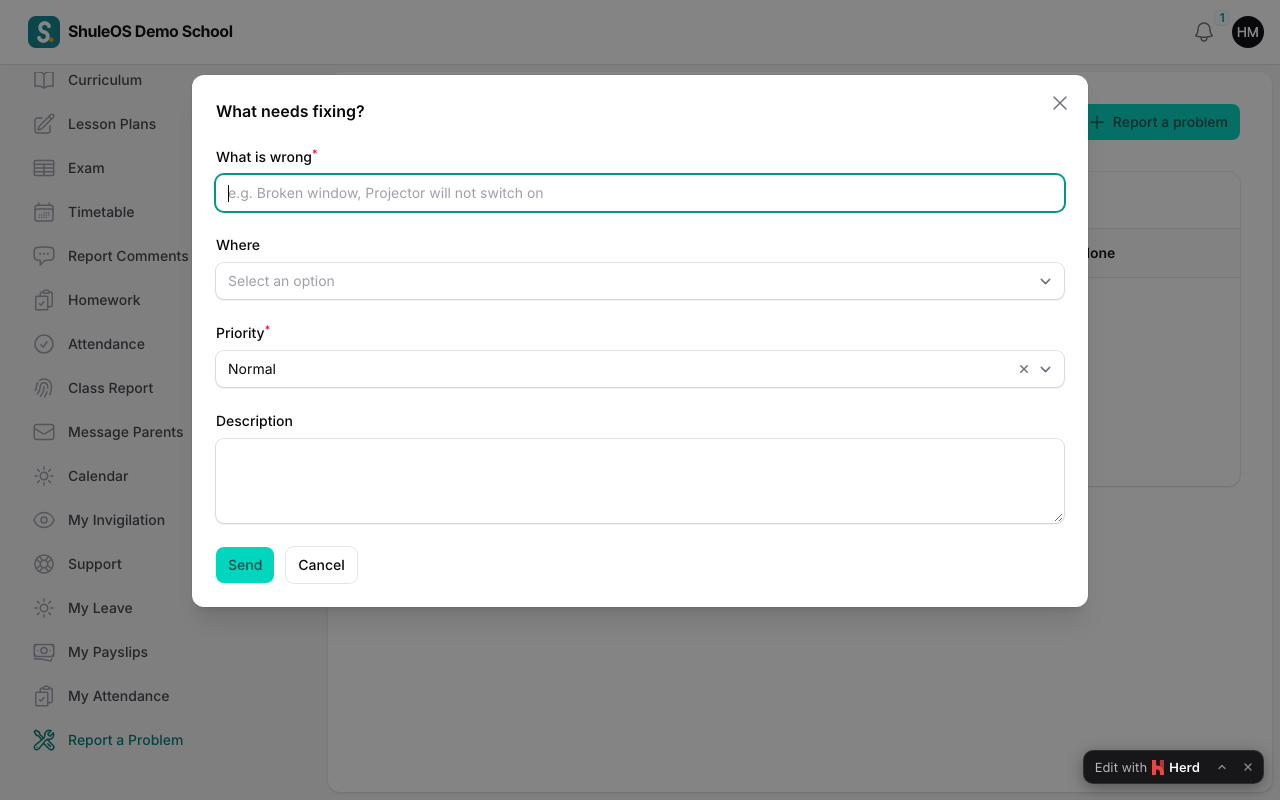This screenshot has width=1280, height=800.
Task: Click the Exam table icon
Action: coord(44,168)
